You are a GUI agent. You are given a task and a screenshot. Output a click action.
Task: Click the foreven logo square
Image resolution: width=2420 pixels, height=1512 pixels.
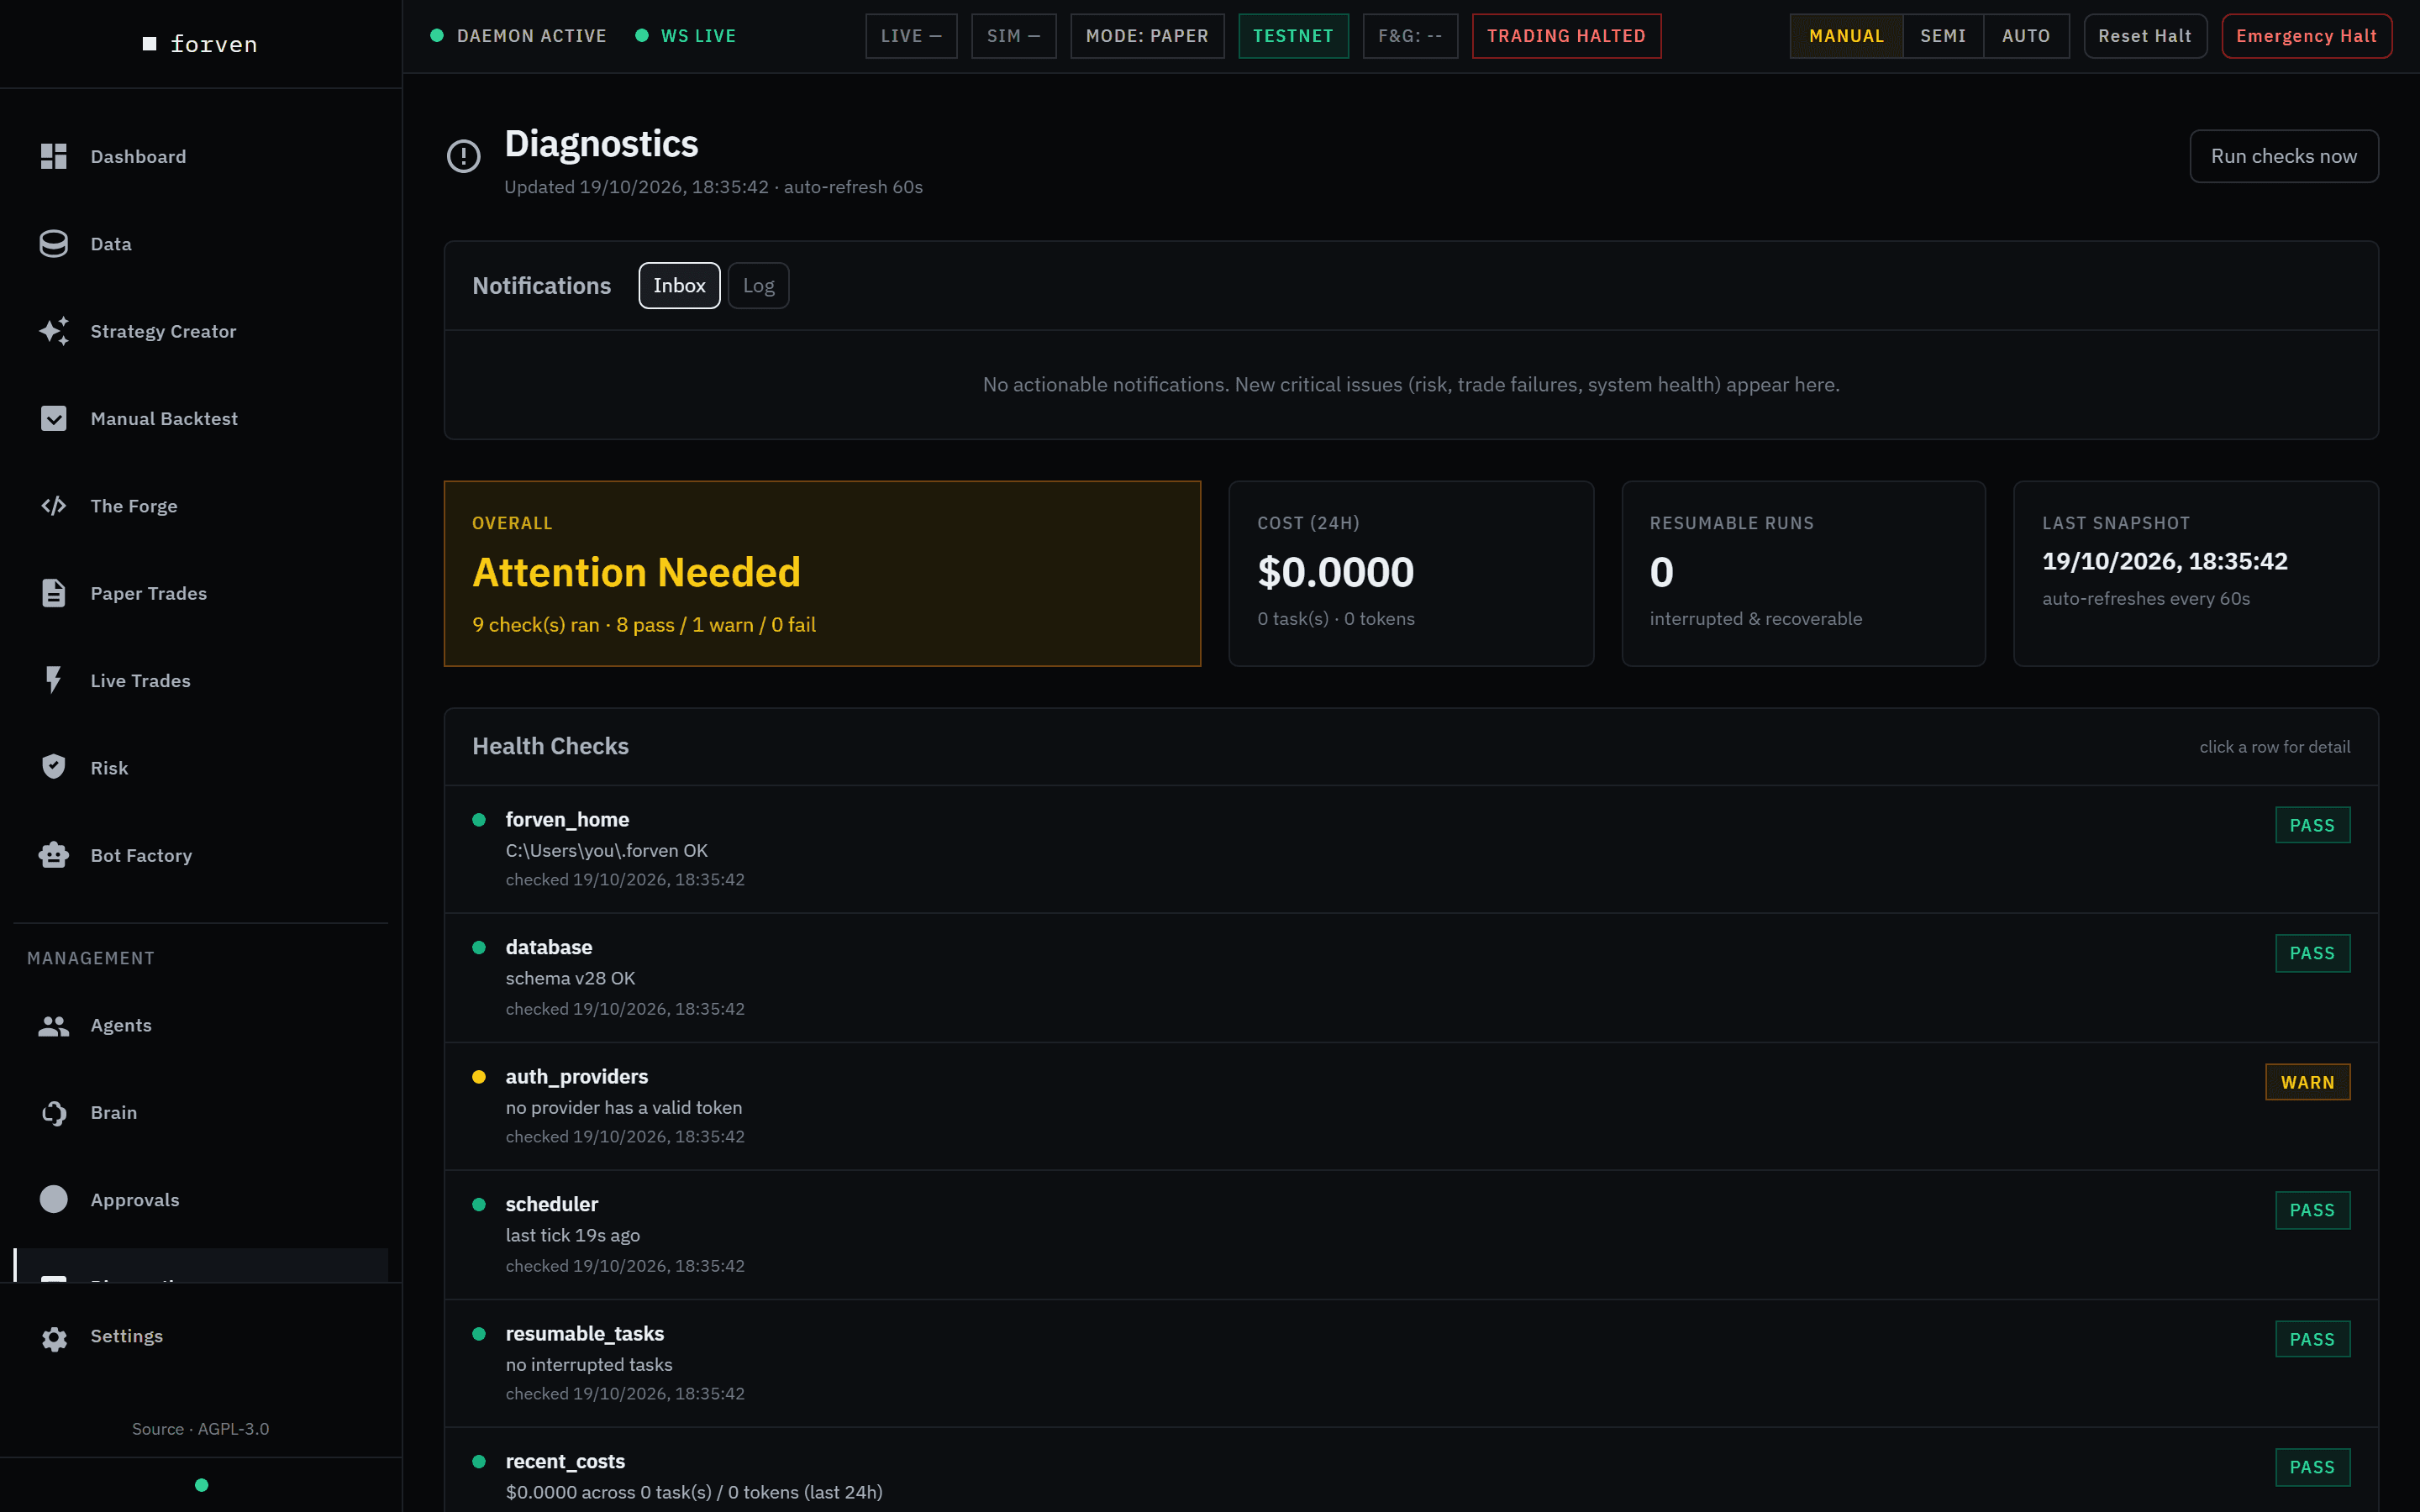[150, 44]
